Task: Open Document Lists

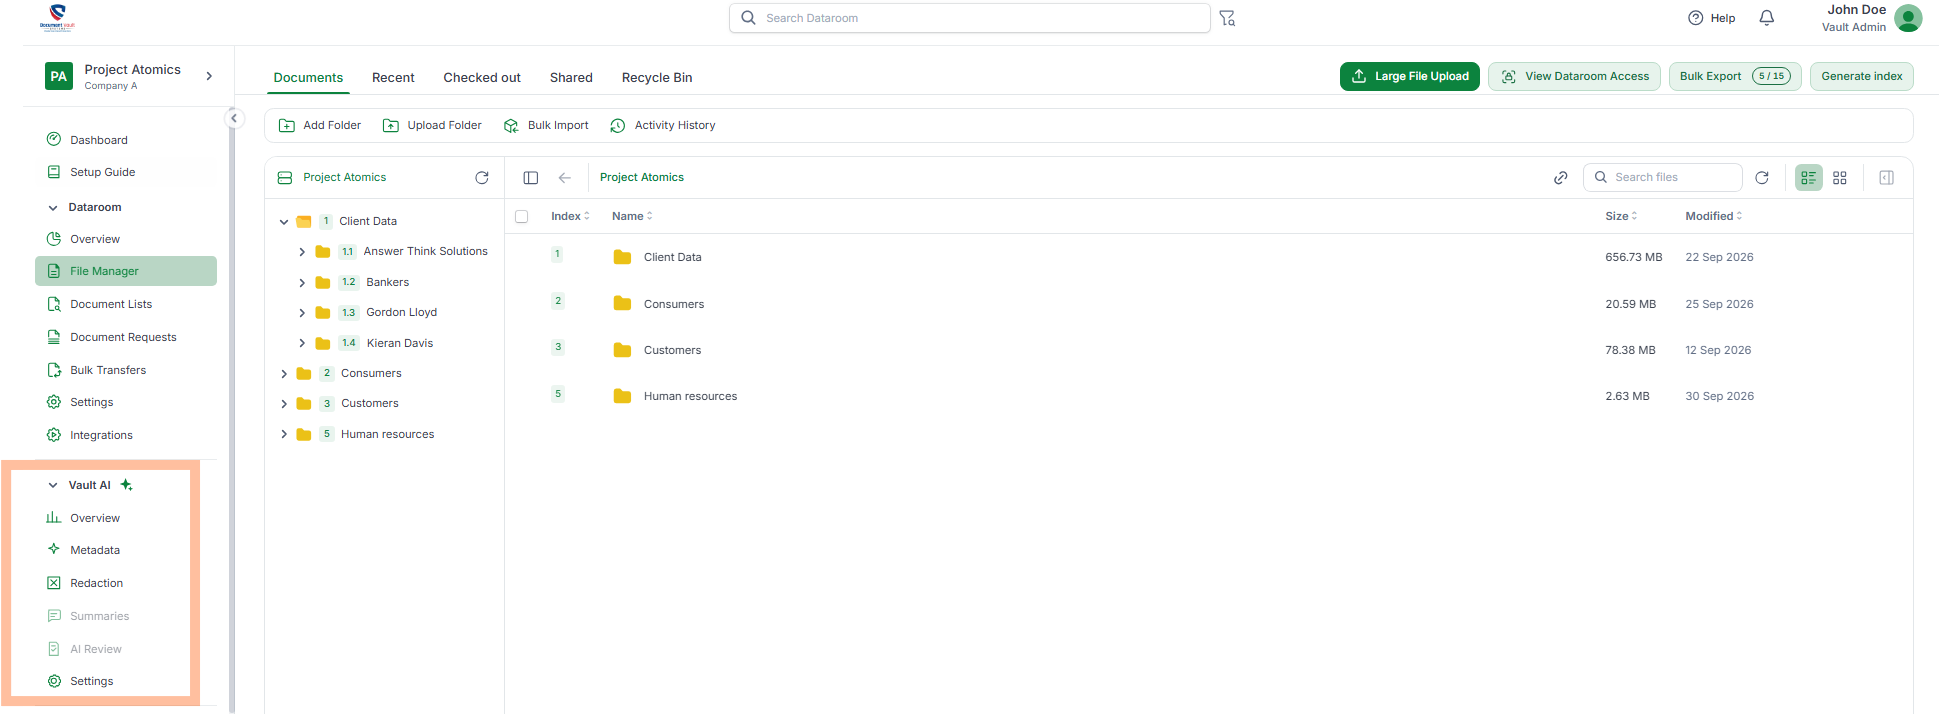Action: point(111,304)
